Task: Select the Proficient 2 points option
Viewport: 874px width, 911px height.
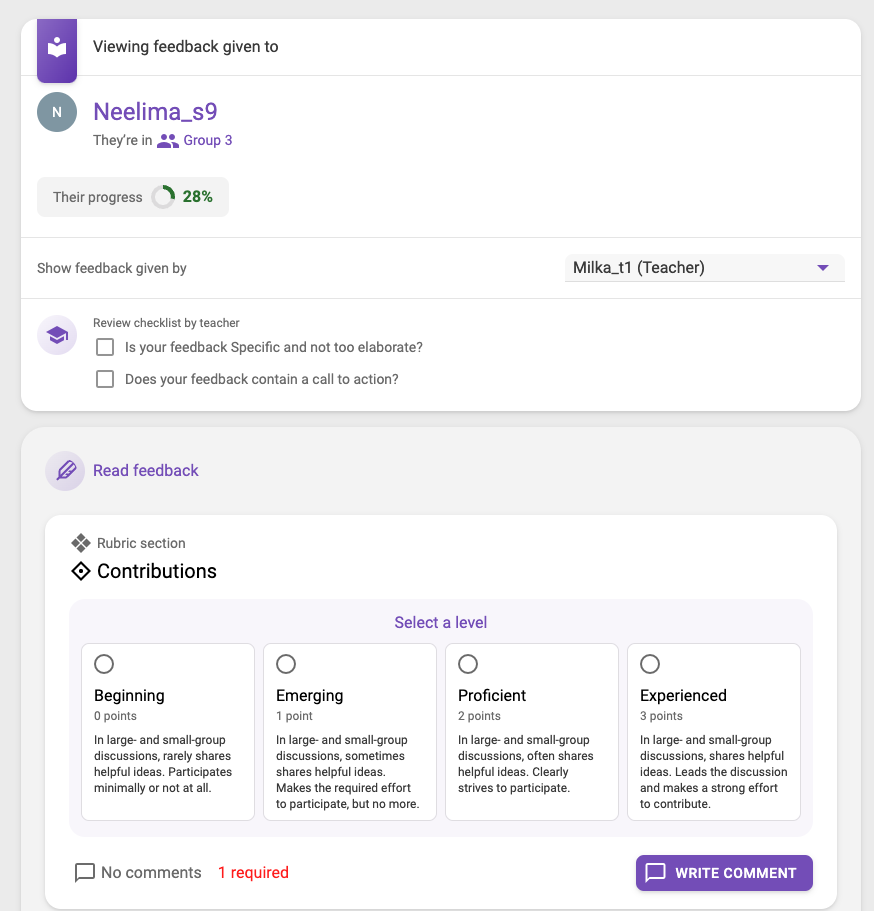Action: (x=468, y=664)
